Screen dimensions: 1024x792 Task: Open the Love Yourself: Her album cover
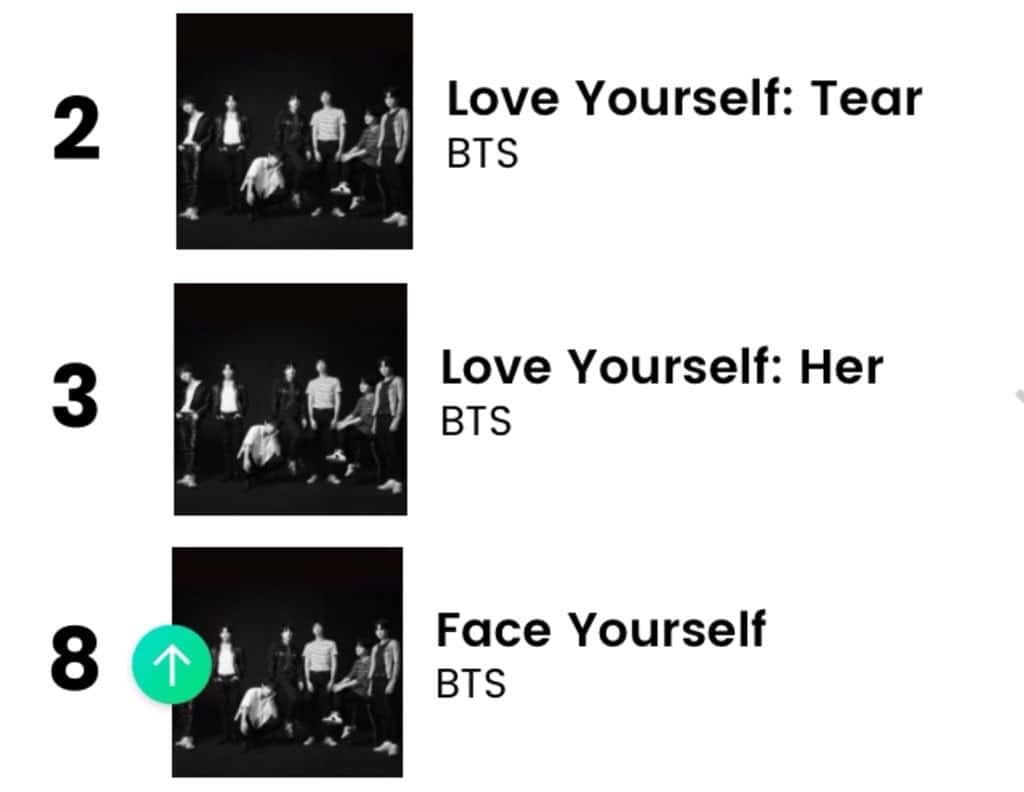tap(291, 399)
